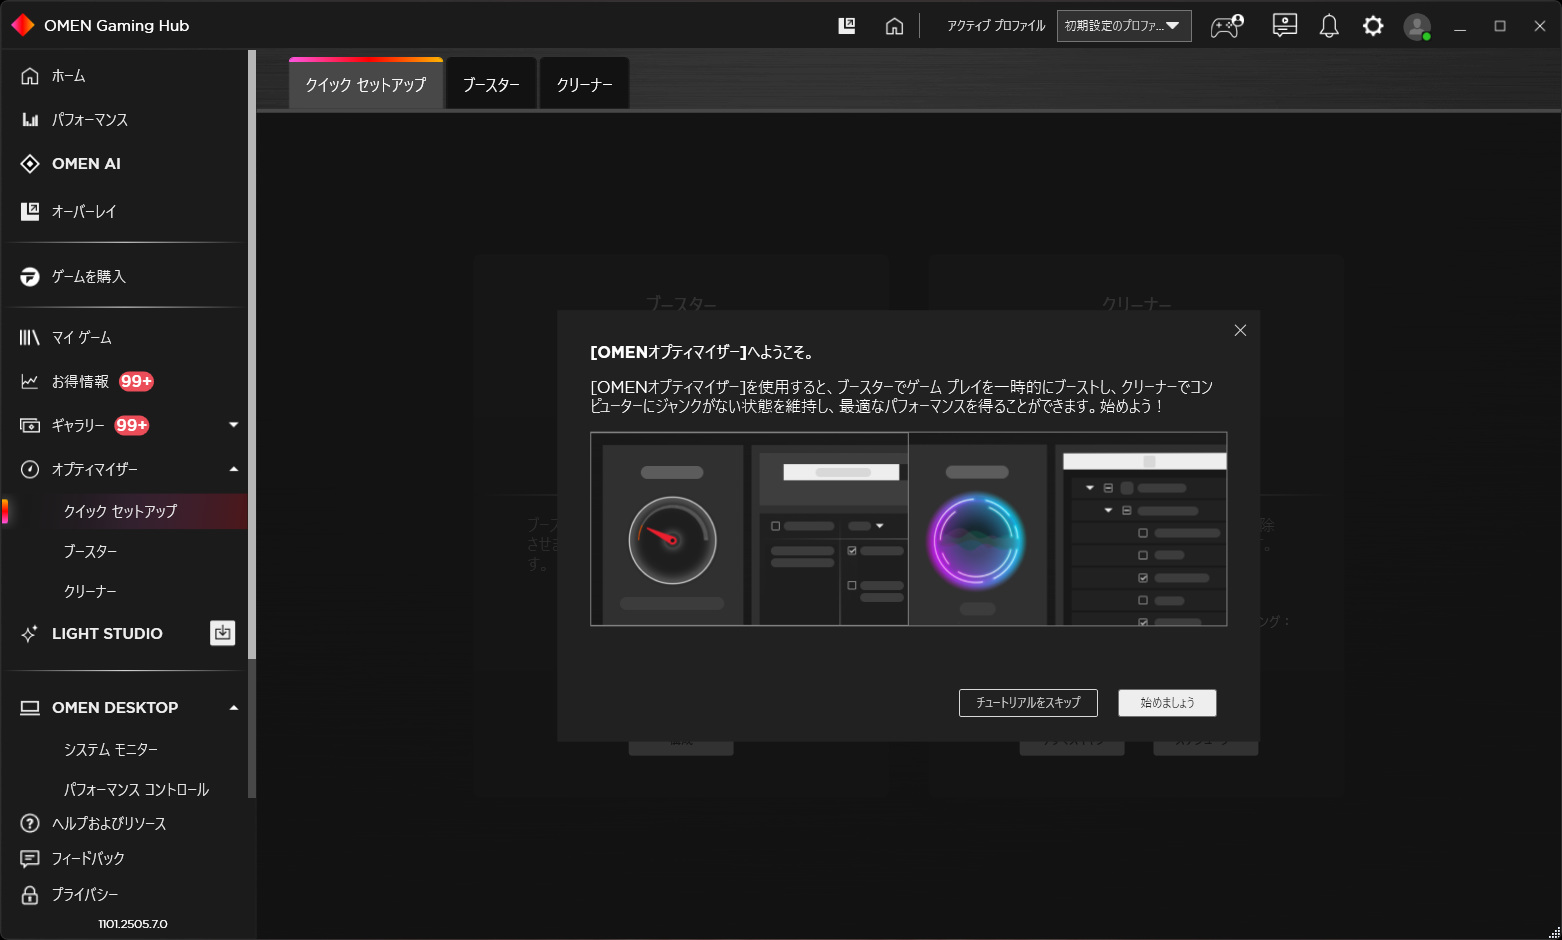Click the アクティブ プロファイル label
Viewport: 1562px width, 940px height.
pyautogui.click(x=996, y=26)
